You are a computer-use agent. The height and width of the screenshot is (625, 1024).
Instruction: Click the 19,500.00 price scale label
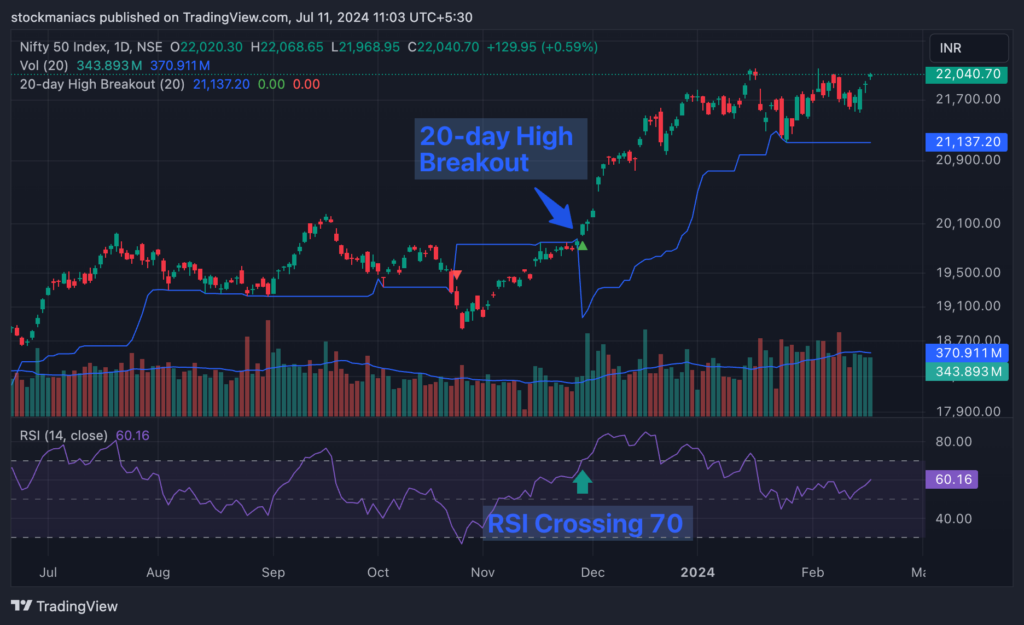point(968,272)
